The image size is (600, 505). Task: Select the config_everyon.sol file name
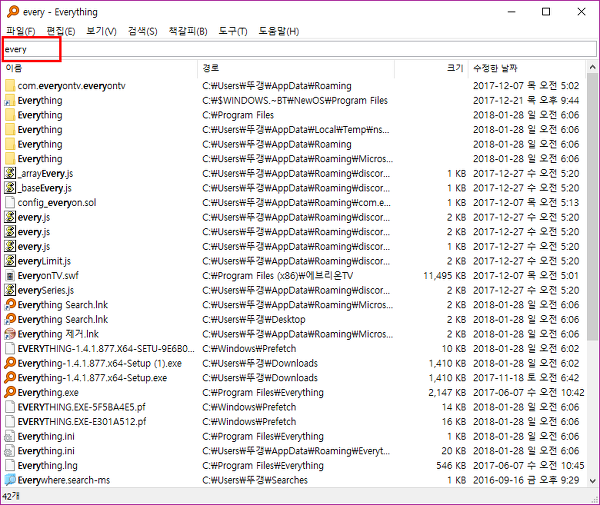click(x=57, y=202)
